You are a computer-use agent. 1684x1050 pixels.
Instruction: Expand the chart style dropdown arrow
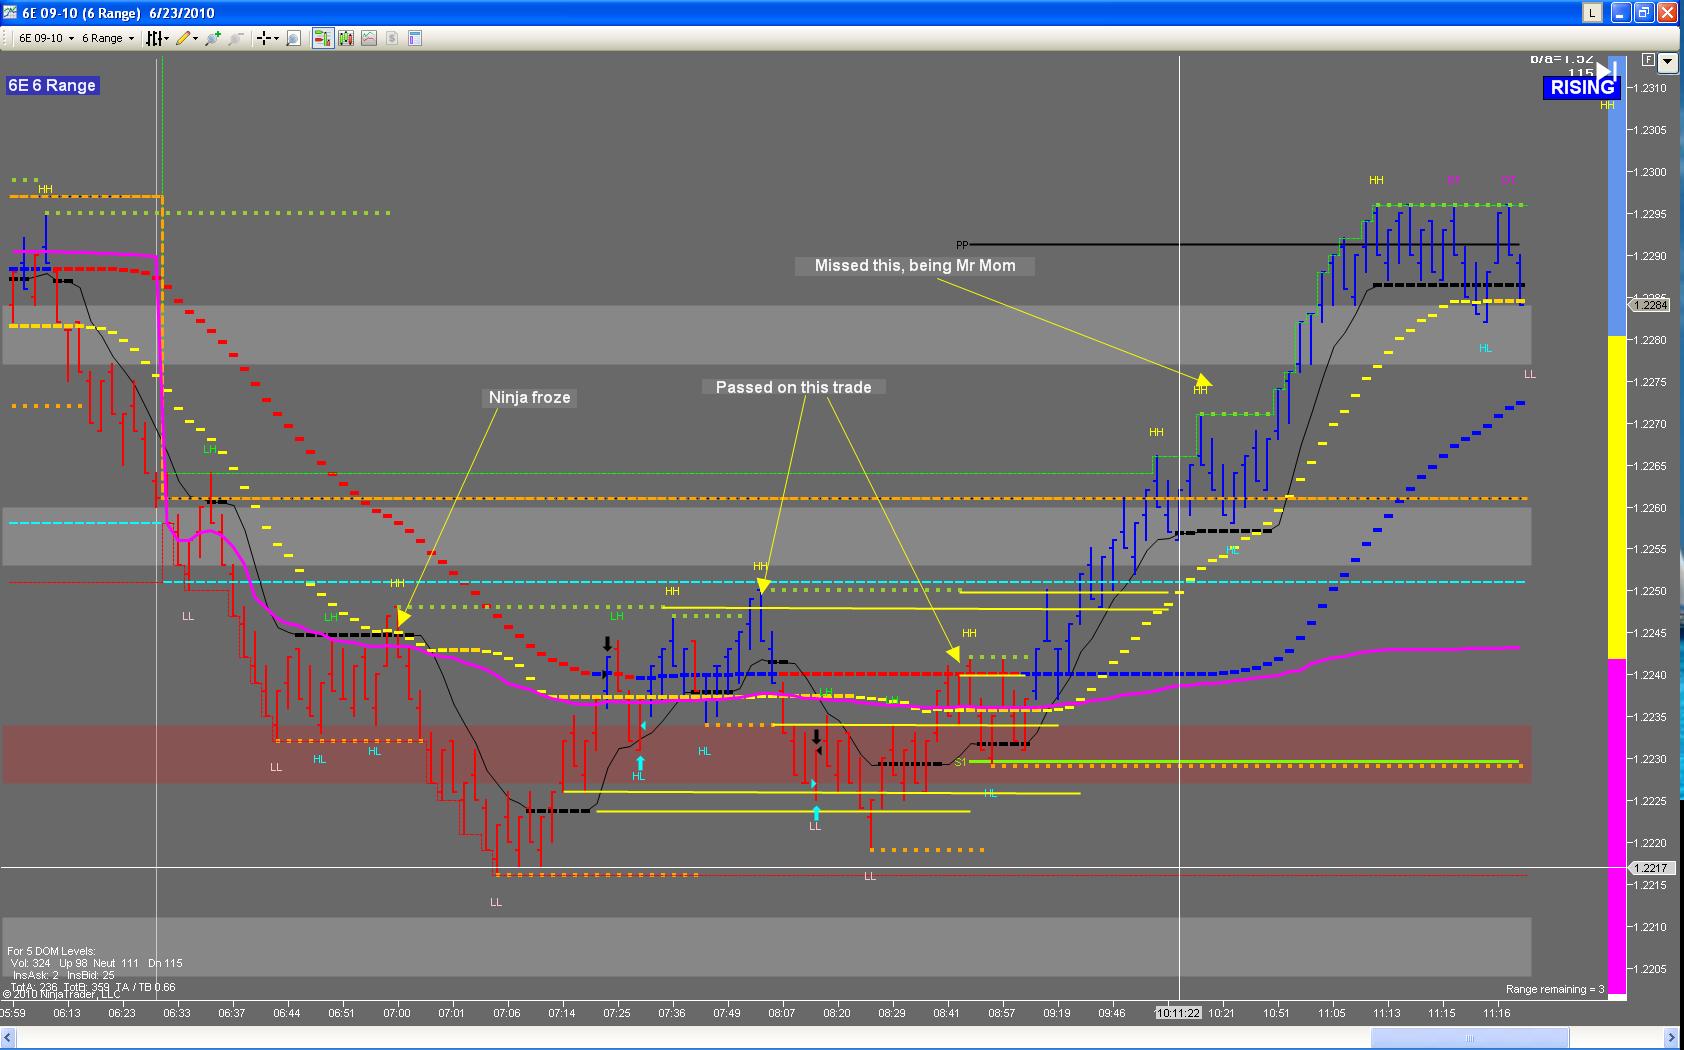pos(167,38)
